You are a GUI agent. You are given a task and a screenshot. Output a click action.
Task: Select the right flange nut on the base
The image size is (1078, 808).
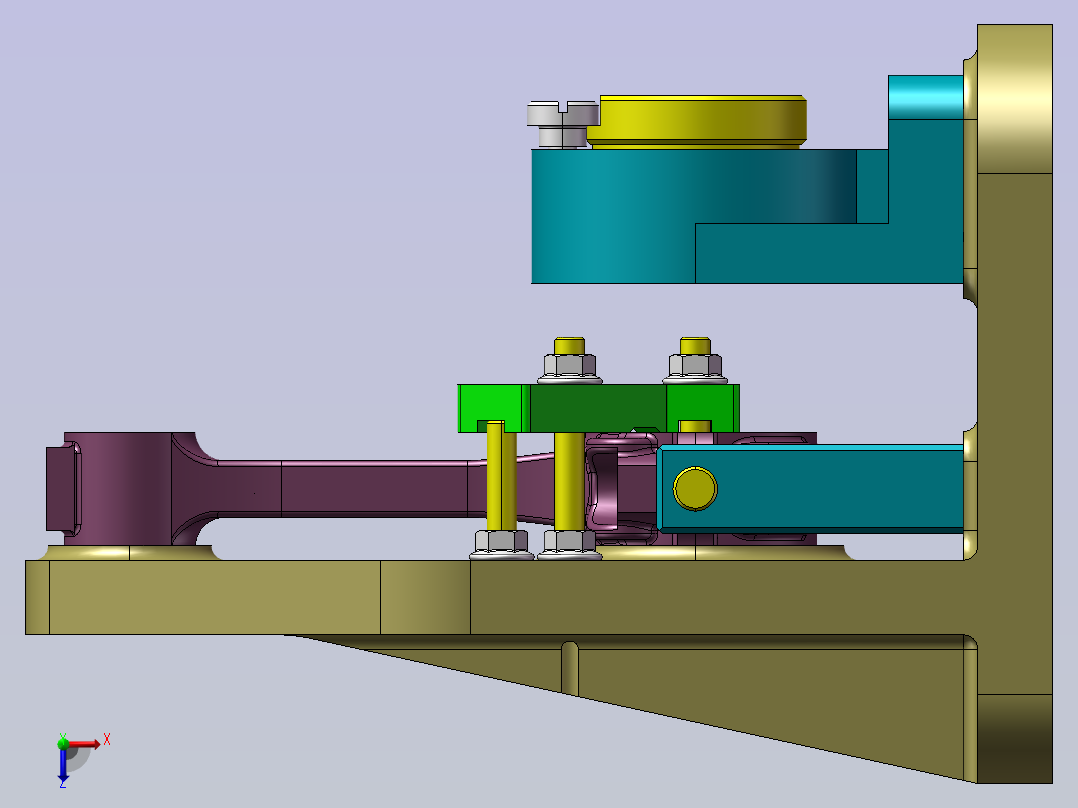click(569, 544)
